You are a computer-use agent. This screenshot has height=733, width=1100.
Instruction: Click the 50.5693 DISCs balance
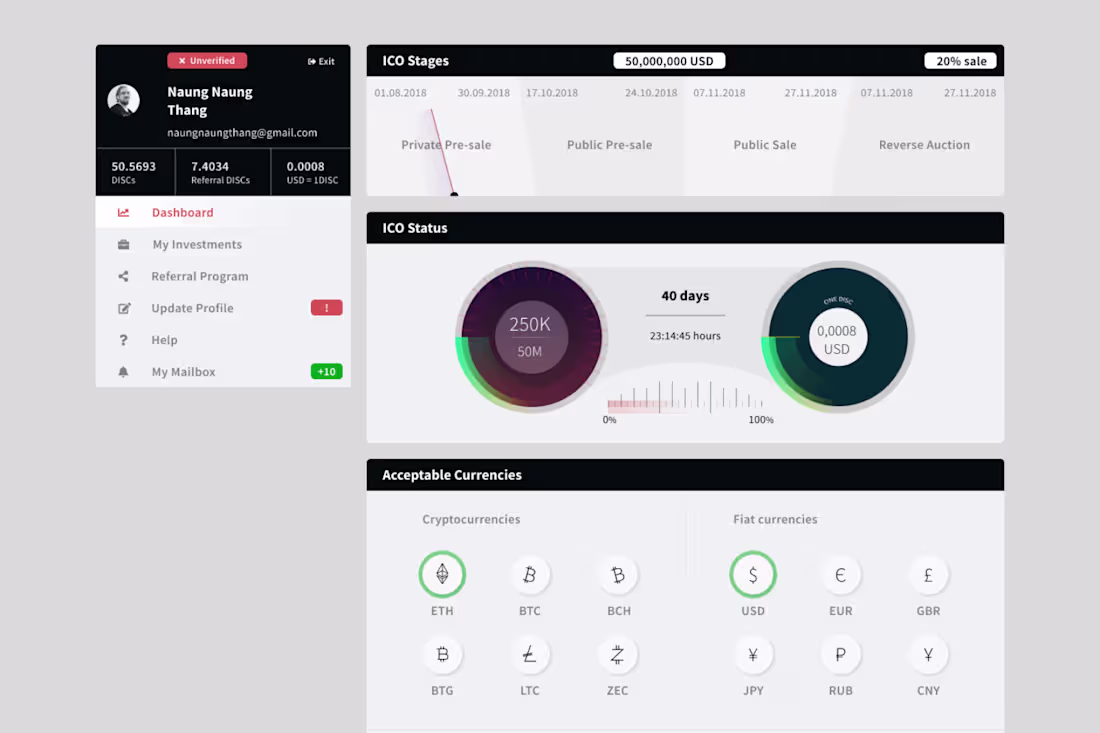coord(133,173)
